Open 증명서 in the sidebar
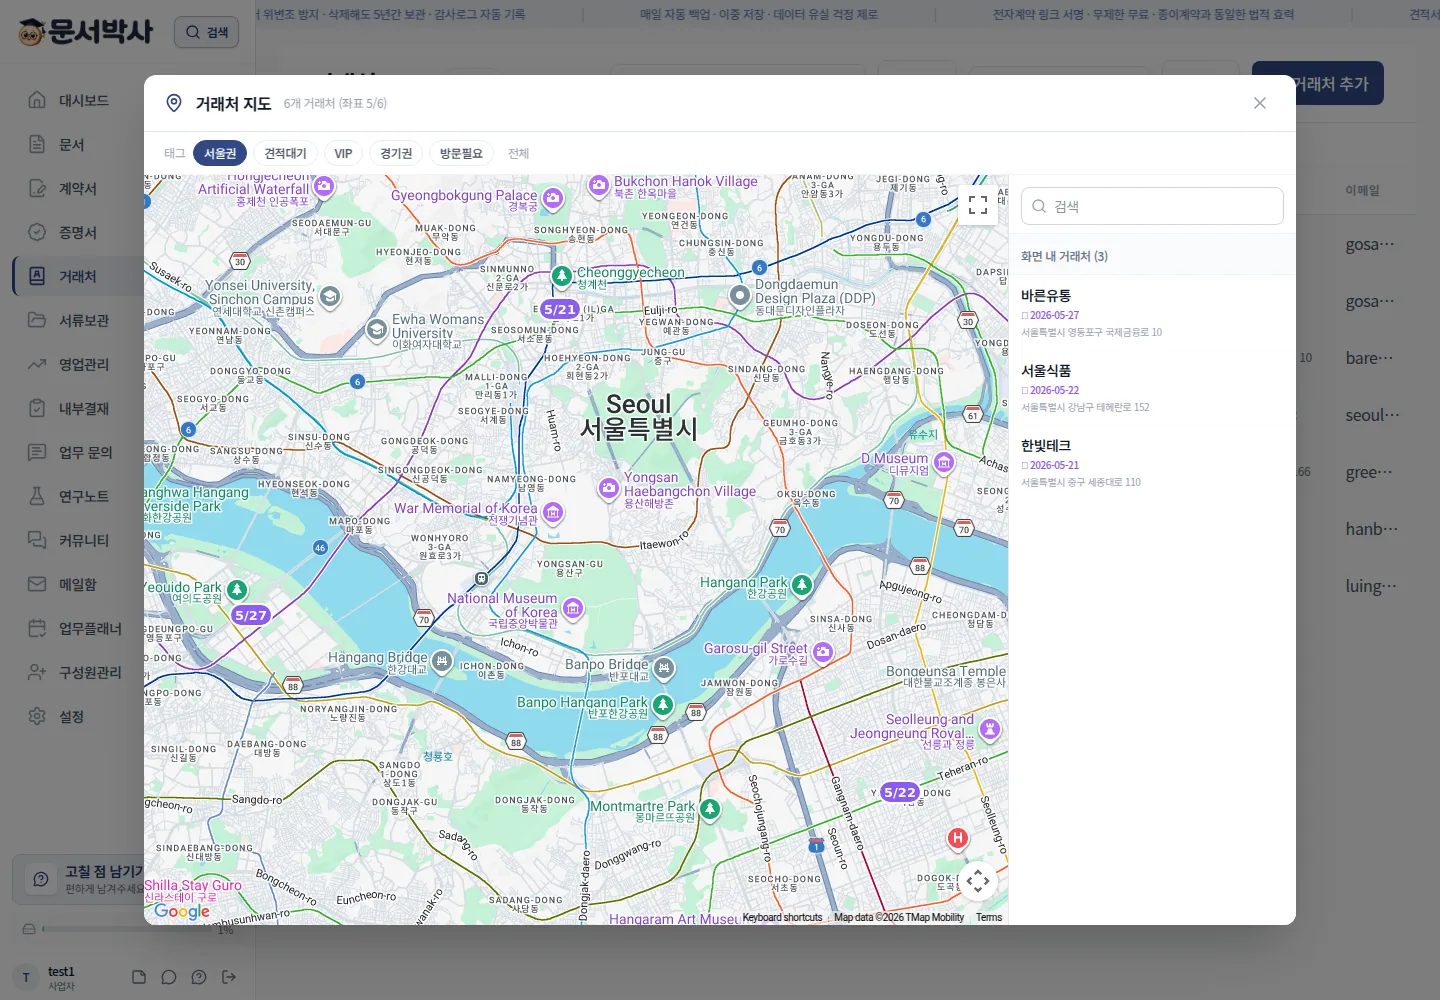The width and height of the screenshot is (1440, 1000). tap(76, 232)
